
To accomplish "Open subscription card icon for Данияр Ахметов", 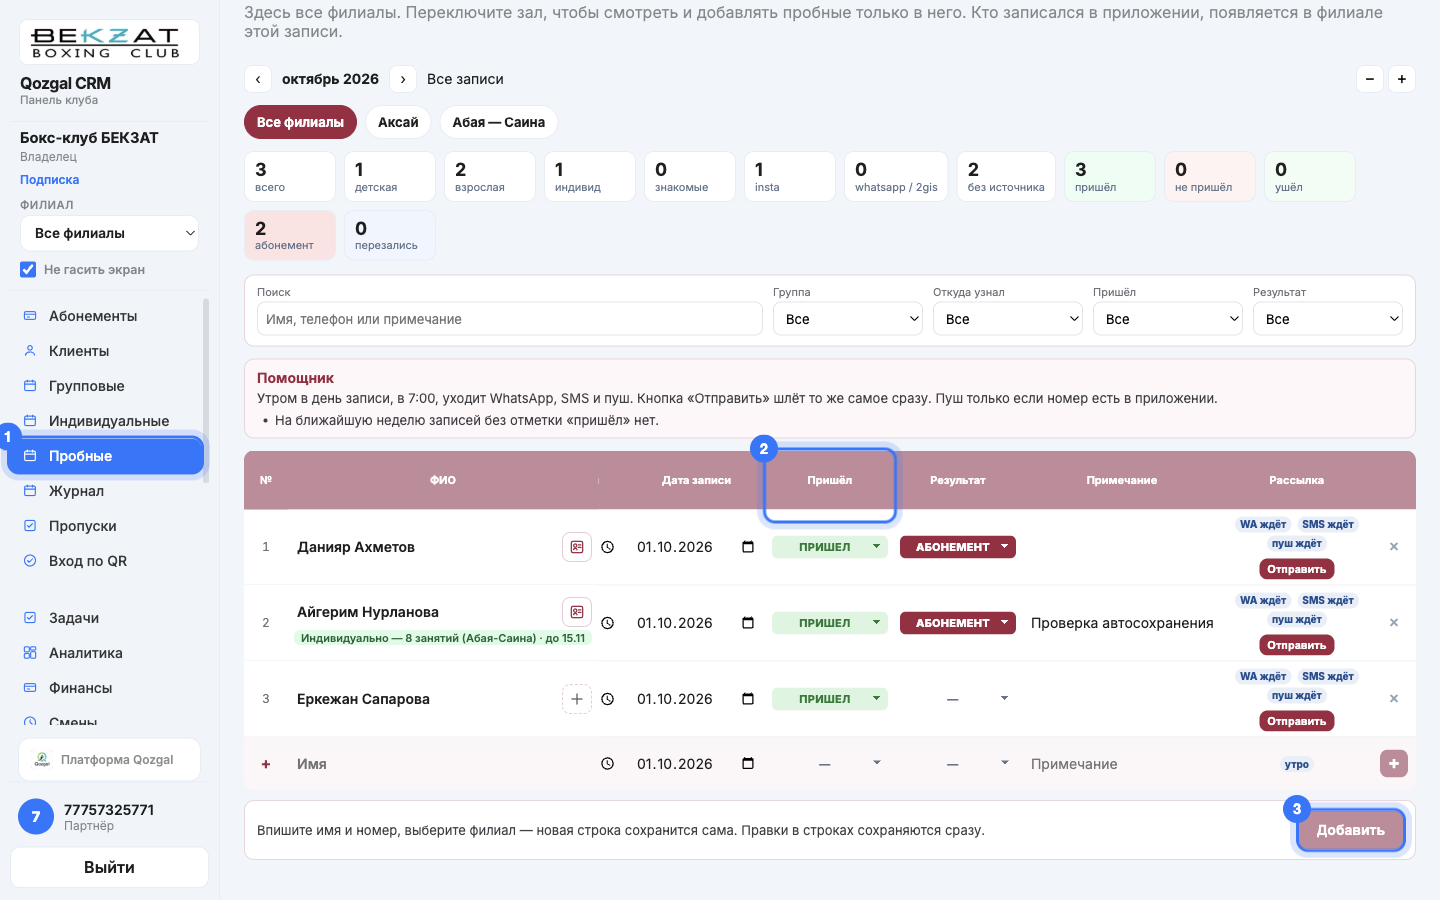I will [x=577, y=547].
